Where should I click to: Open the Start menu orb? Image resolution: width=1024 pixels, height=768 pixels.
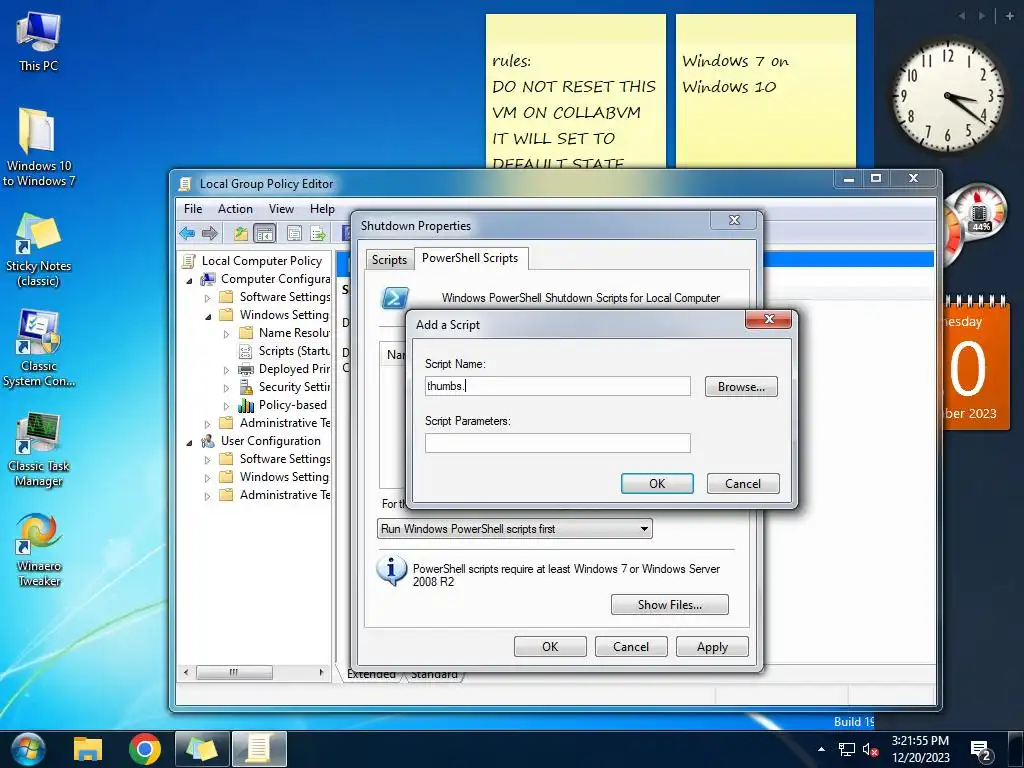27,749
